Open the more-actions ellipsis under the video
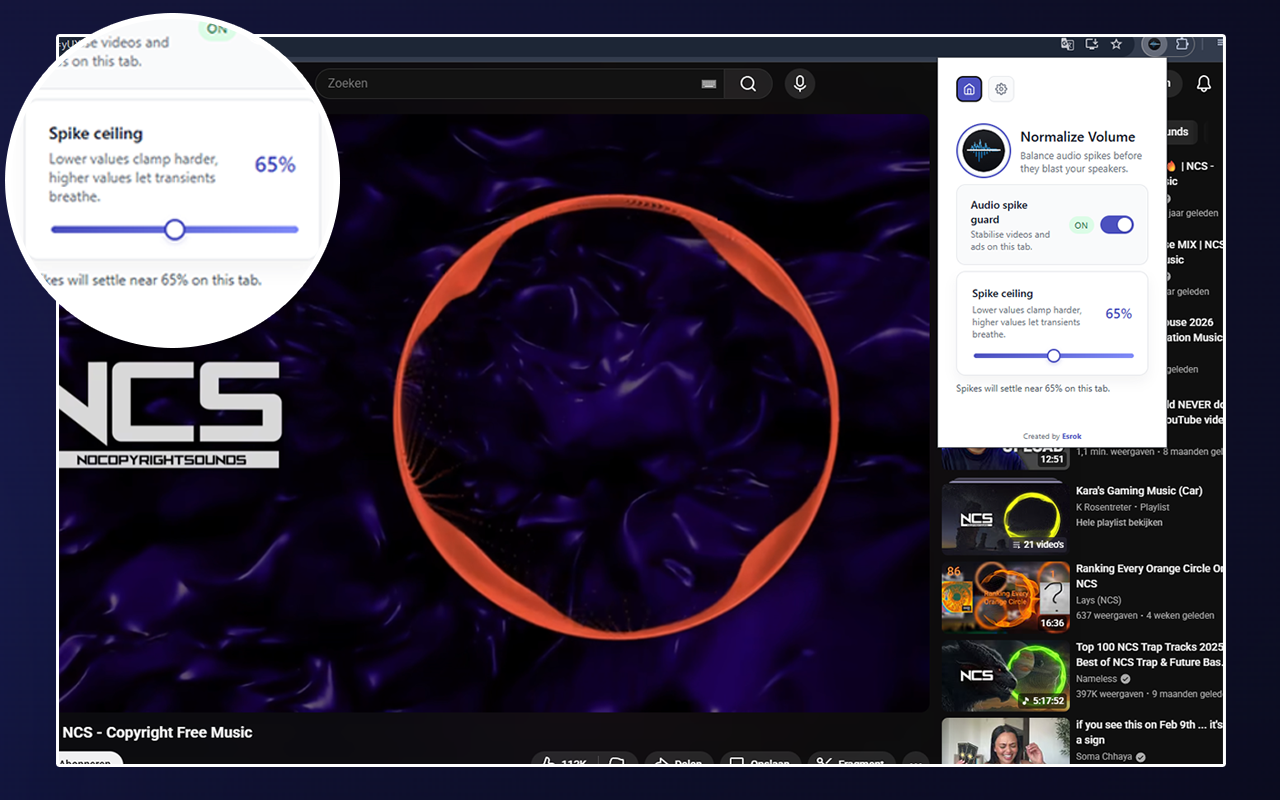Screen dimensions: 1280x800 tap(915, 762)
